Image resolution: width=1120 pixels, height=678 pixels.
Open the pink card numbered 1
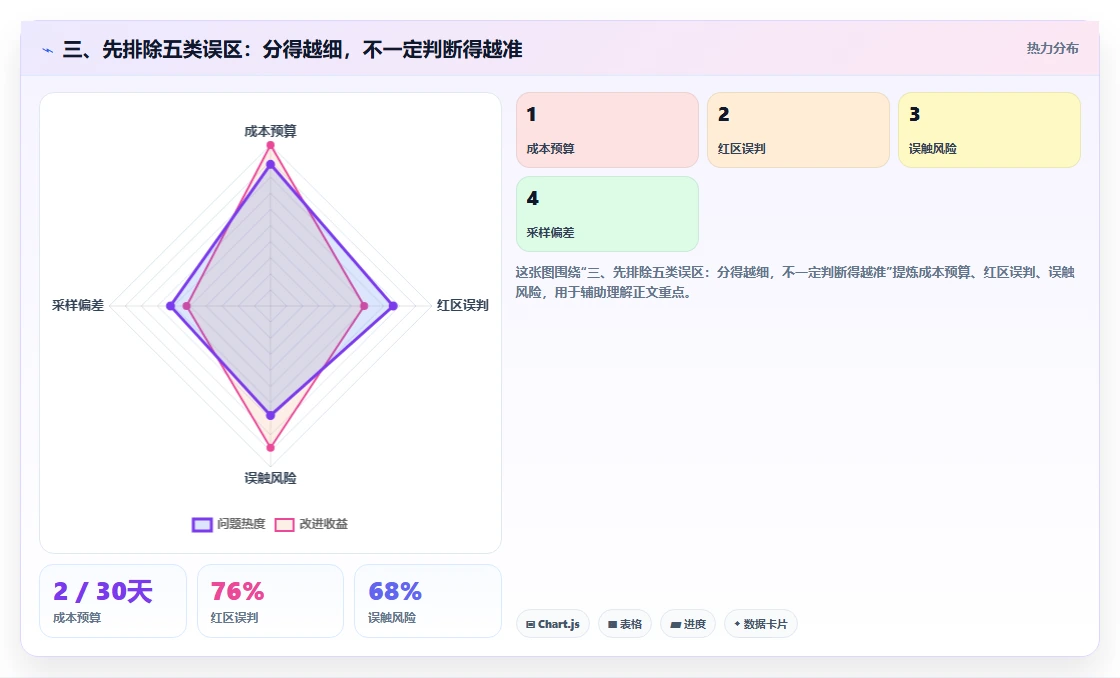607,130
